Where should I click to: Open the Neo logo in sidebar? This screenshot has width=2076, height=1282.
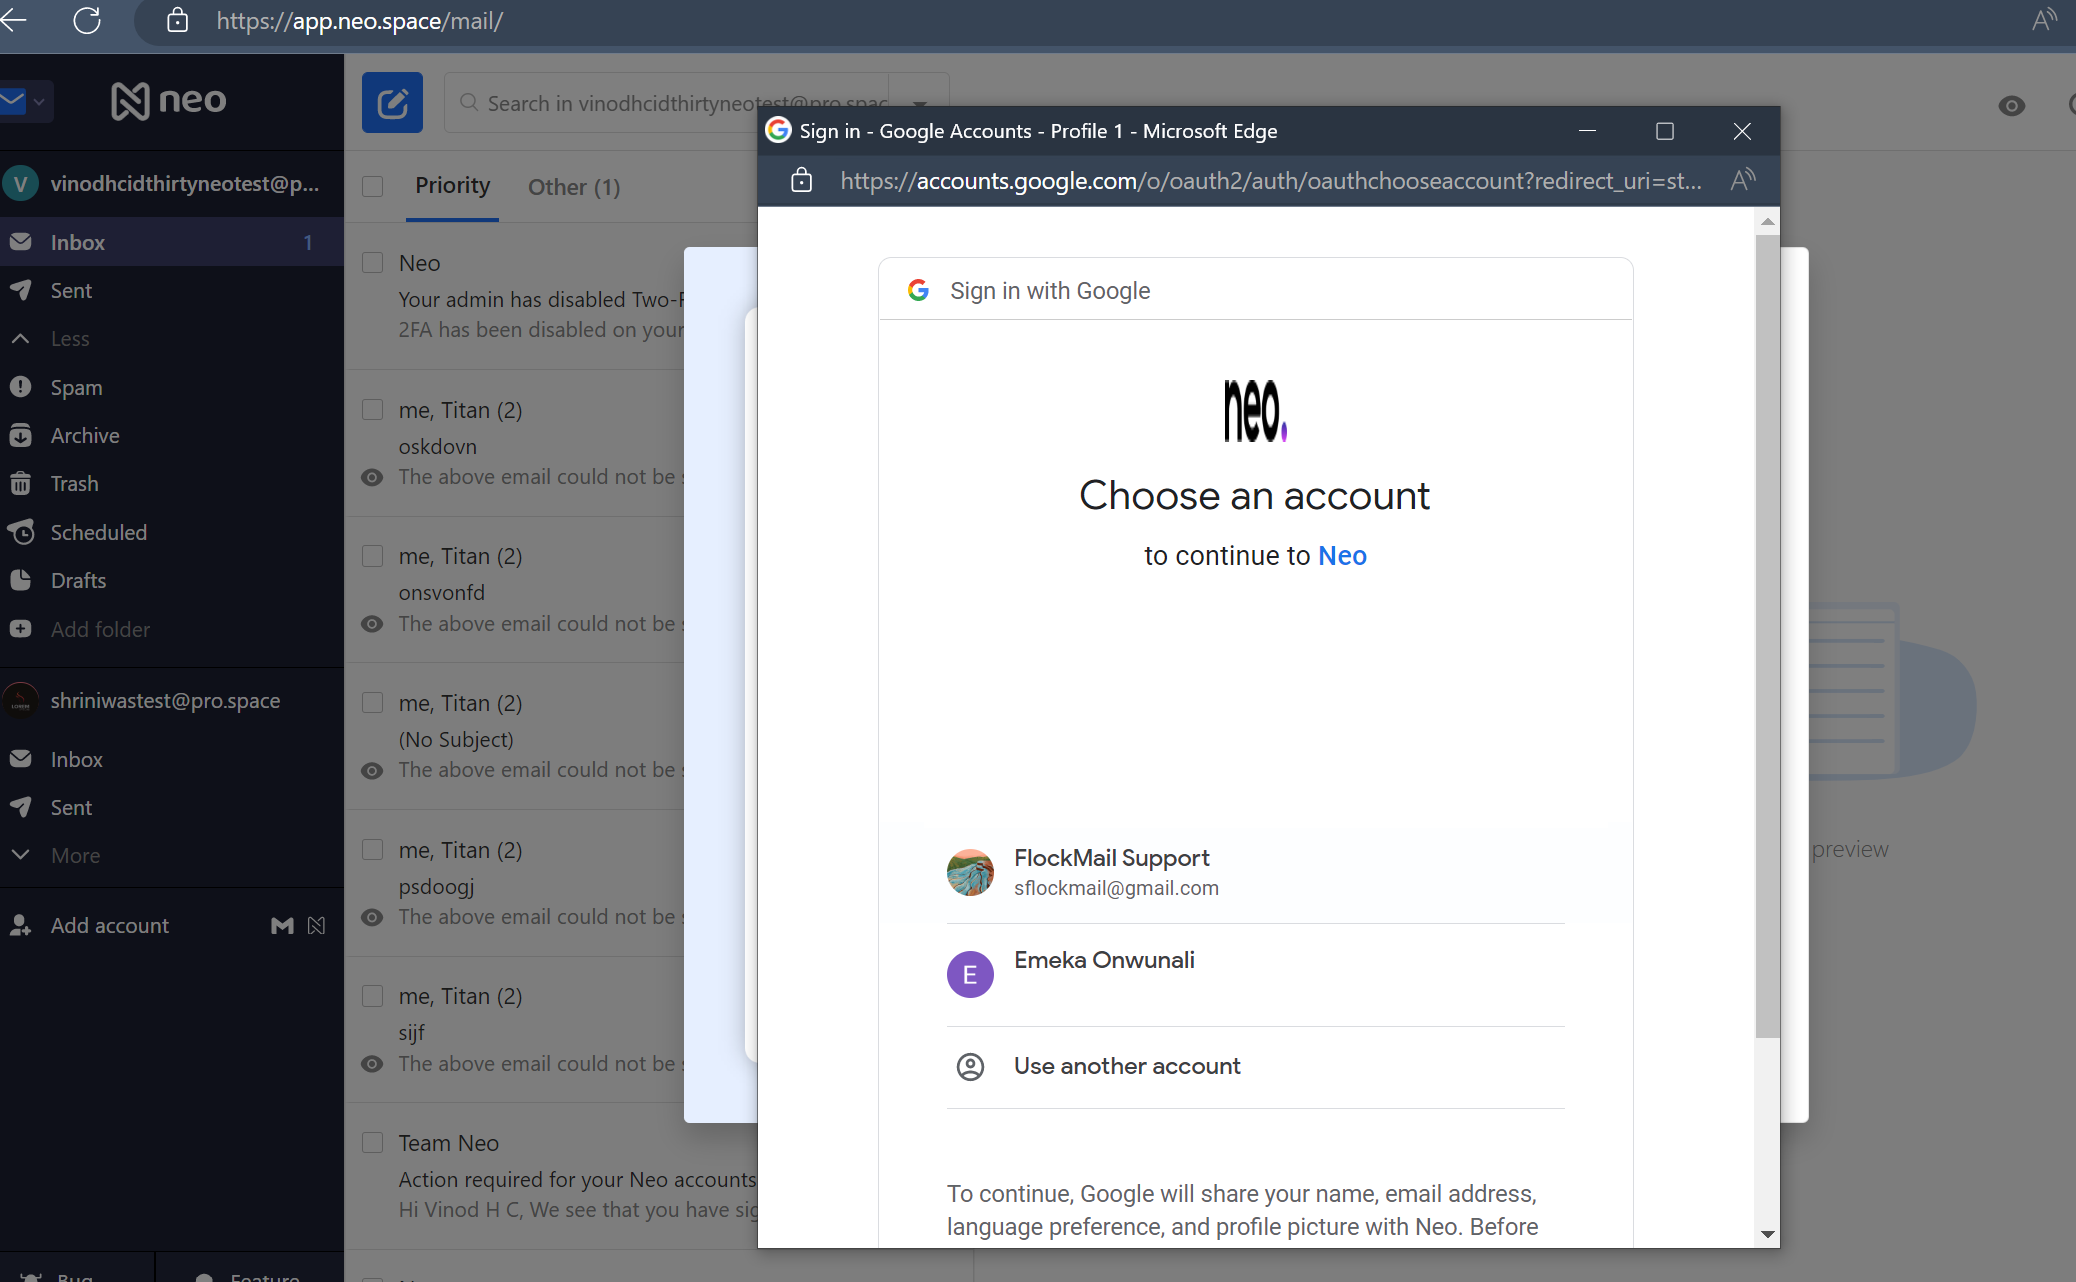169,101
